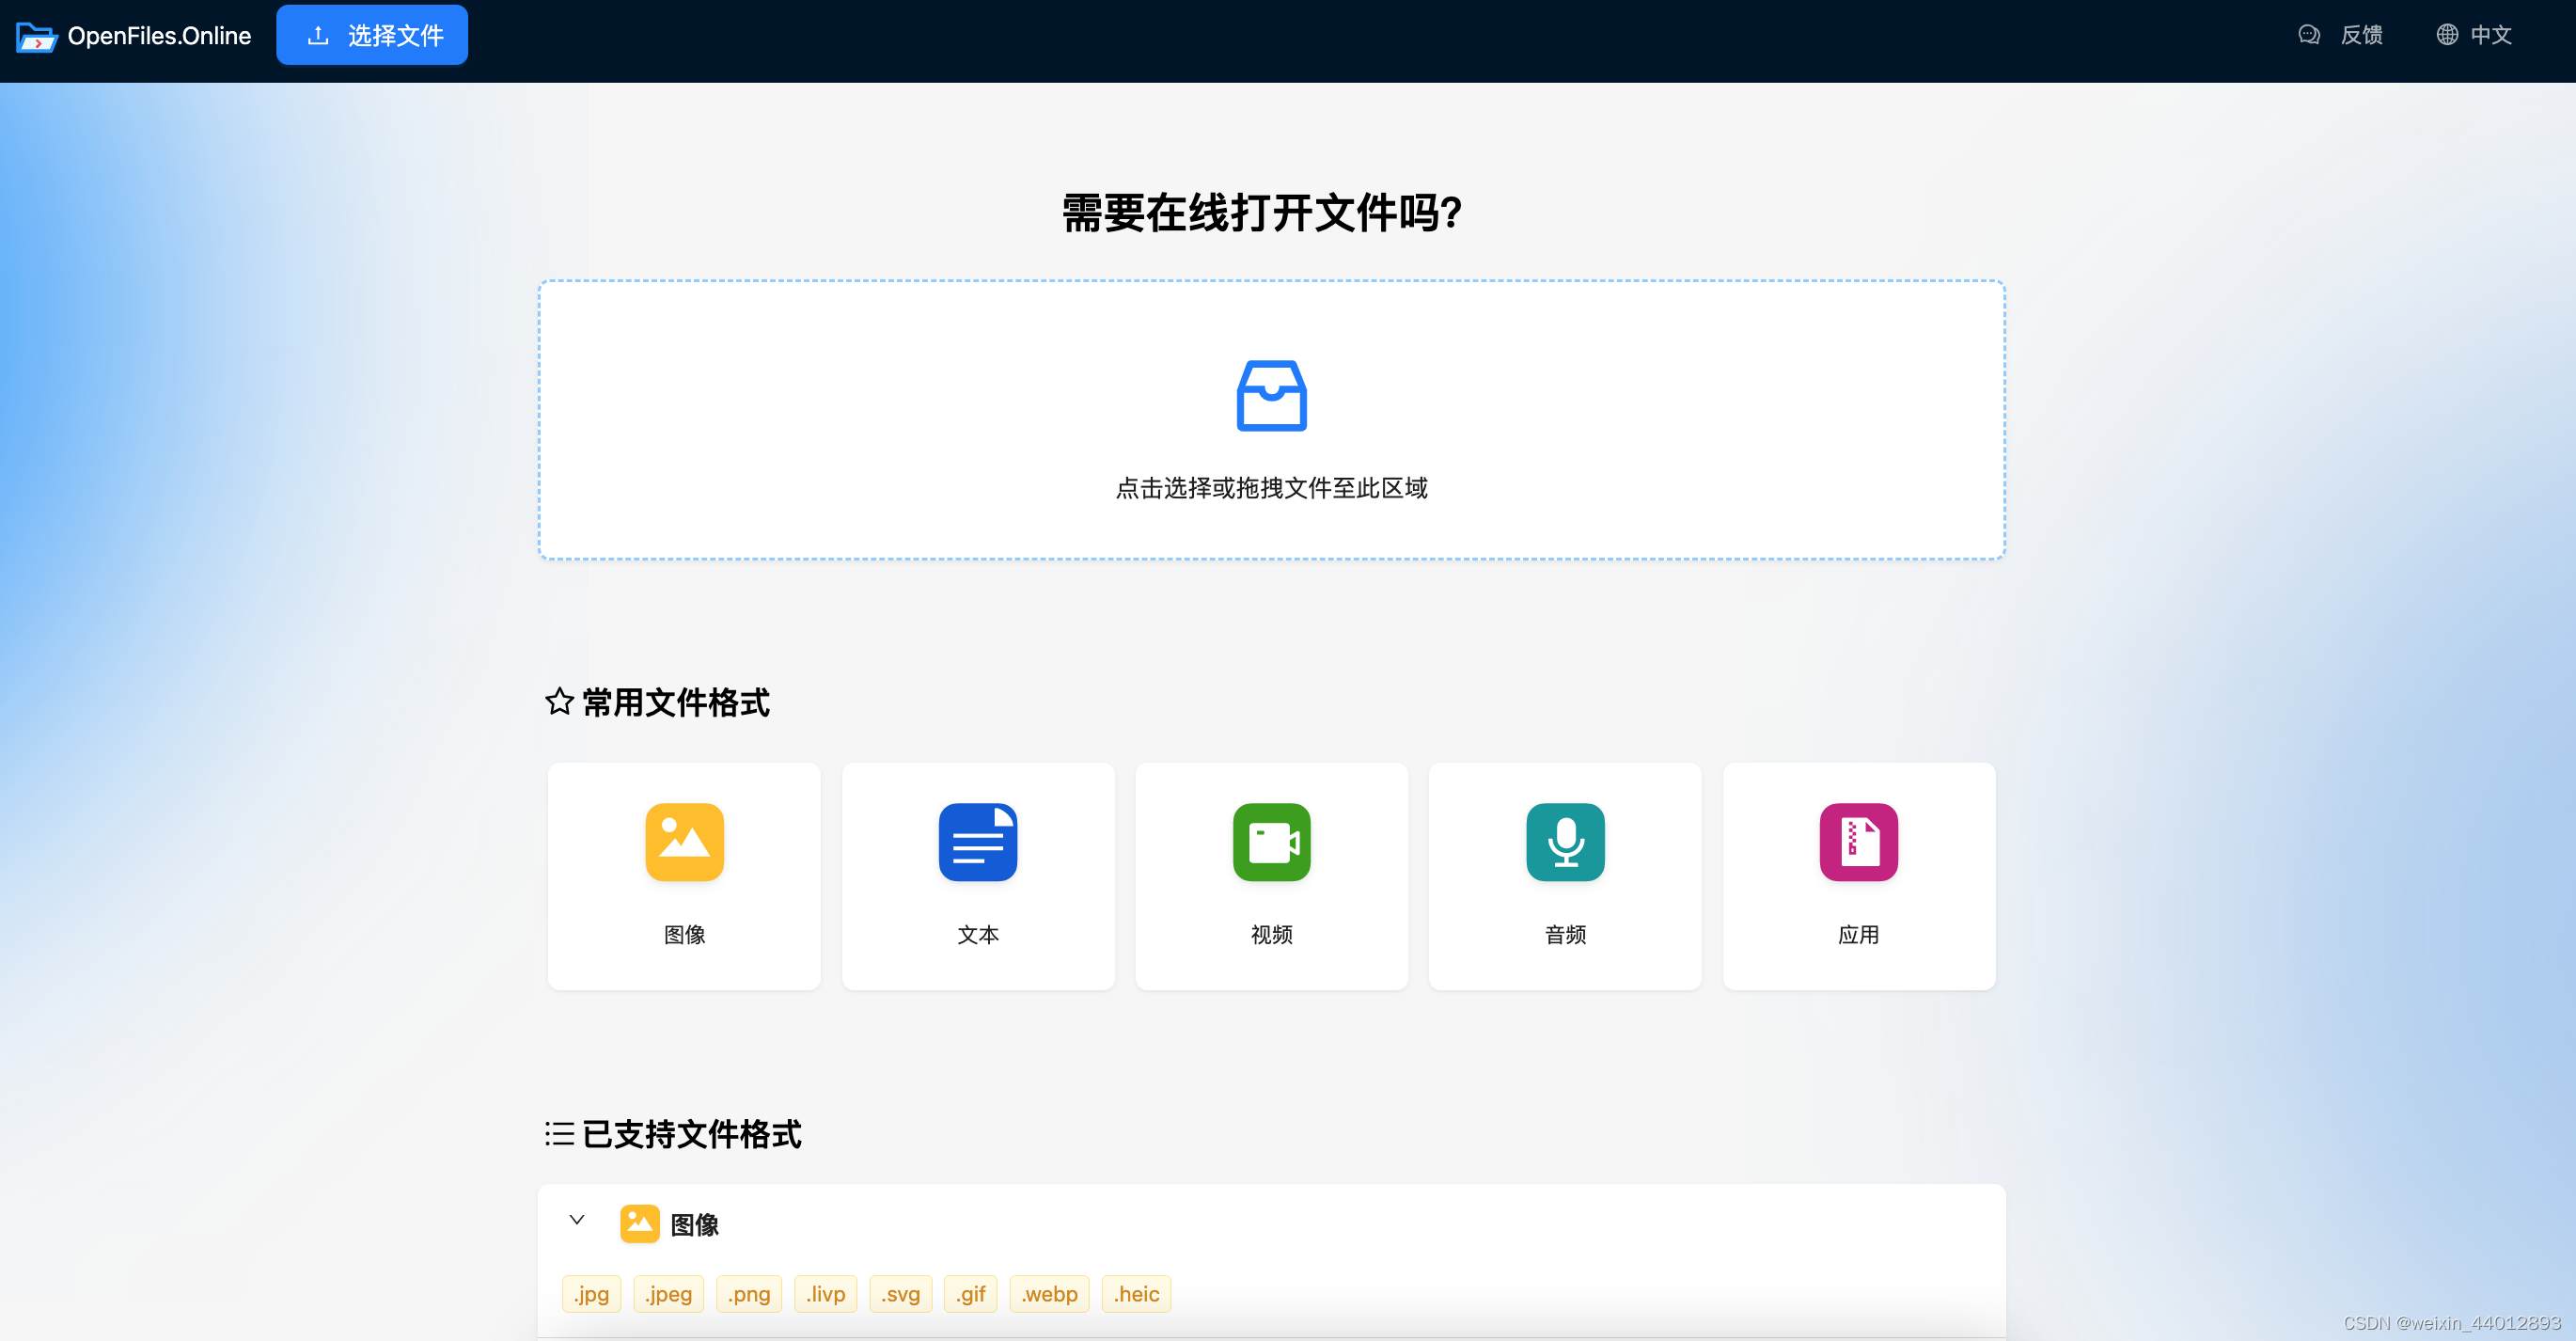Viewport: 2576px width, 1341px height.
Task: Select the .svg format tag
Action: coord(900,1294)
